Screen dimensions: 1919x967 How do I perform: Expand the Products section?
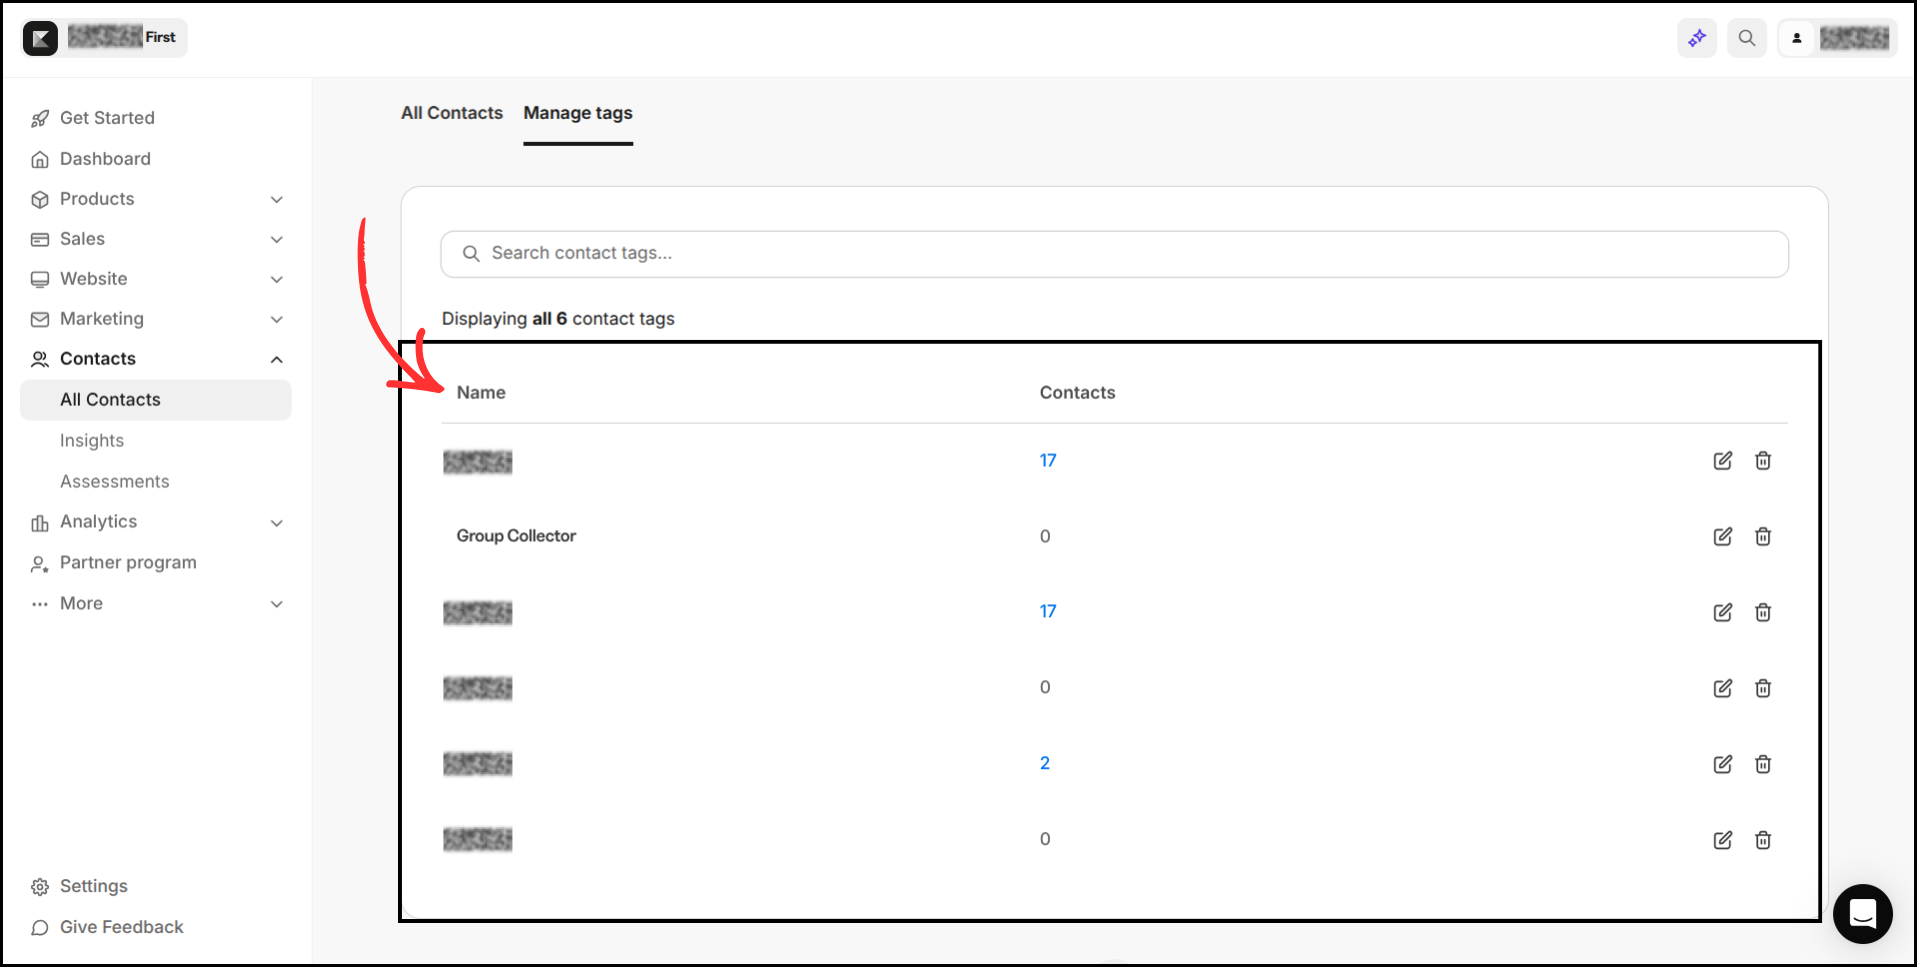click(x=276, y=199)
